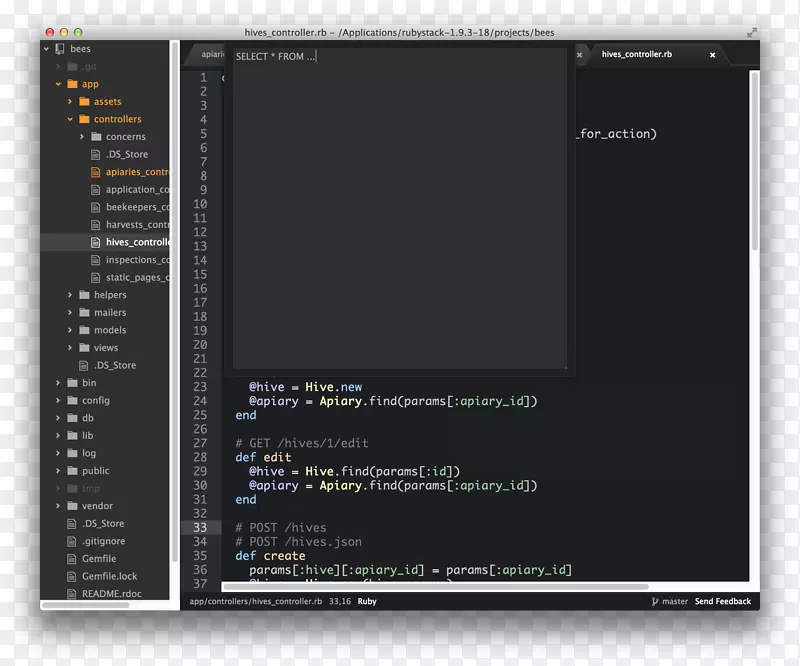Click the README.rdoc file icon

pyautogui.click(x=72, y=594)
